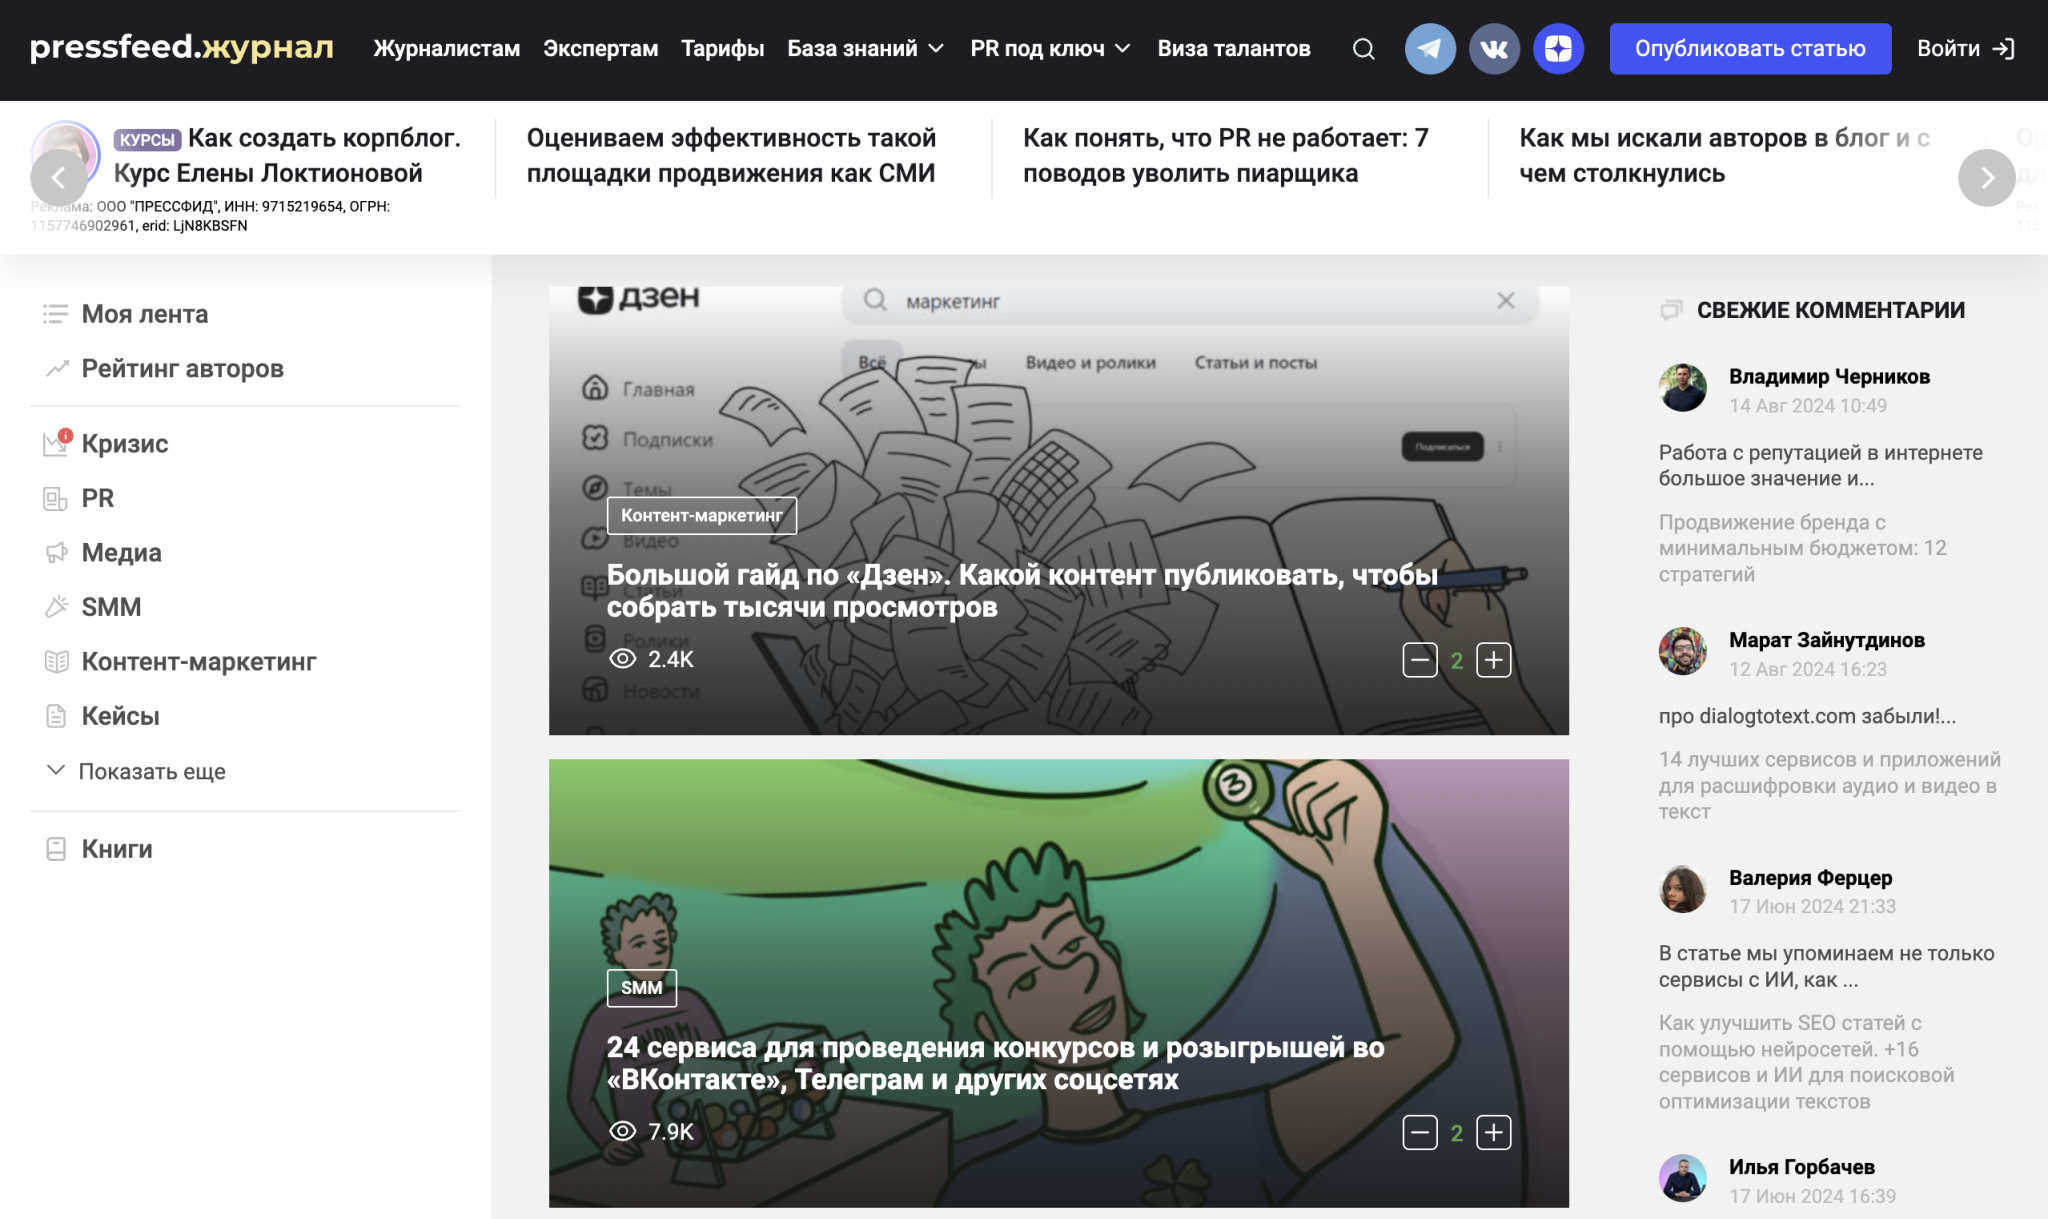This screenshot has width=2048, height=1219.
Task: Go to the Журналистам menu item
Action: click(x=446, y=49)
